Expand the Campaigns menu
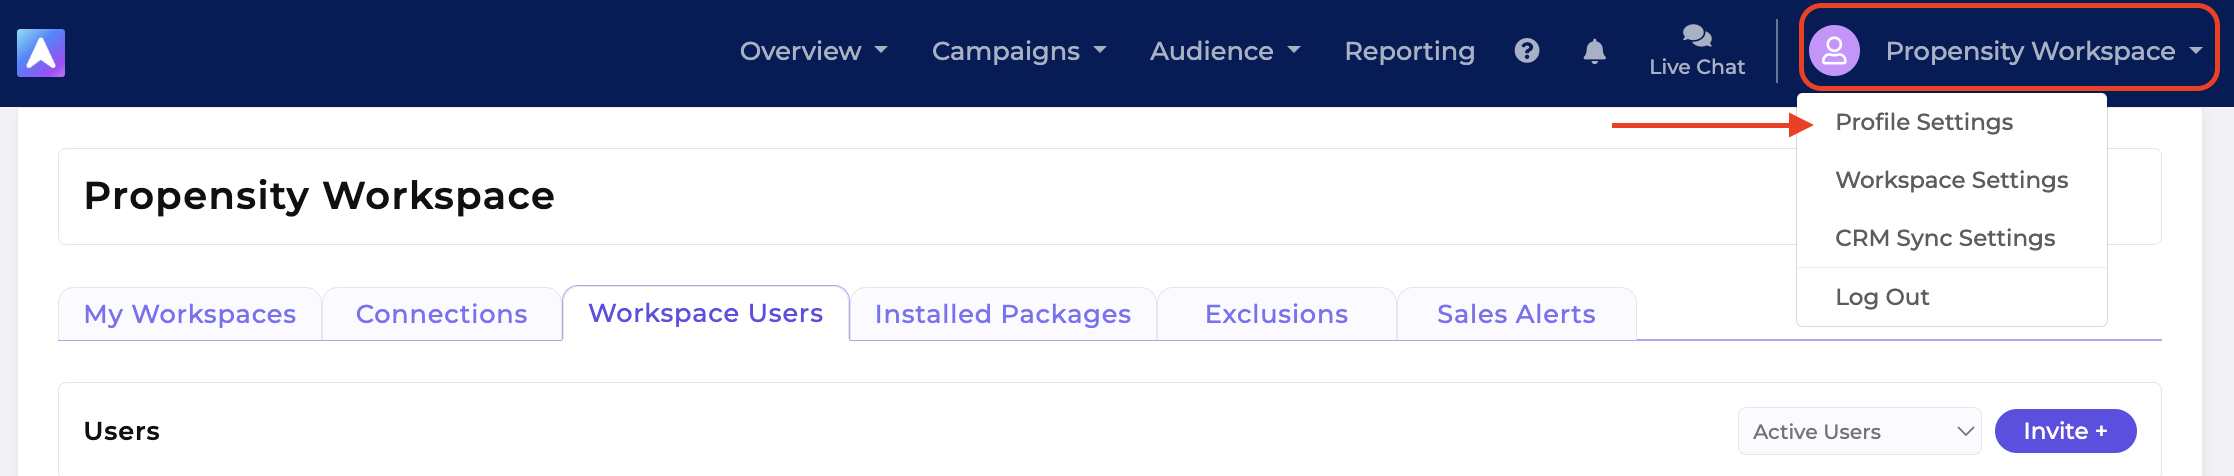 pos(1019,51)
